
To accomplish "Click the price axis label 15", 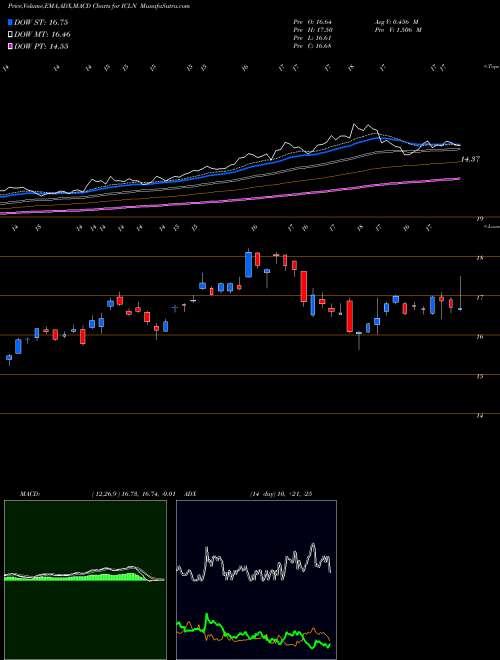I will point(479,376).
